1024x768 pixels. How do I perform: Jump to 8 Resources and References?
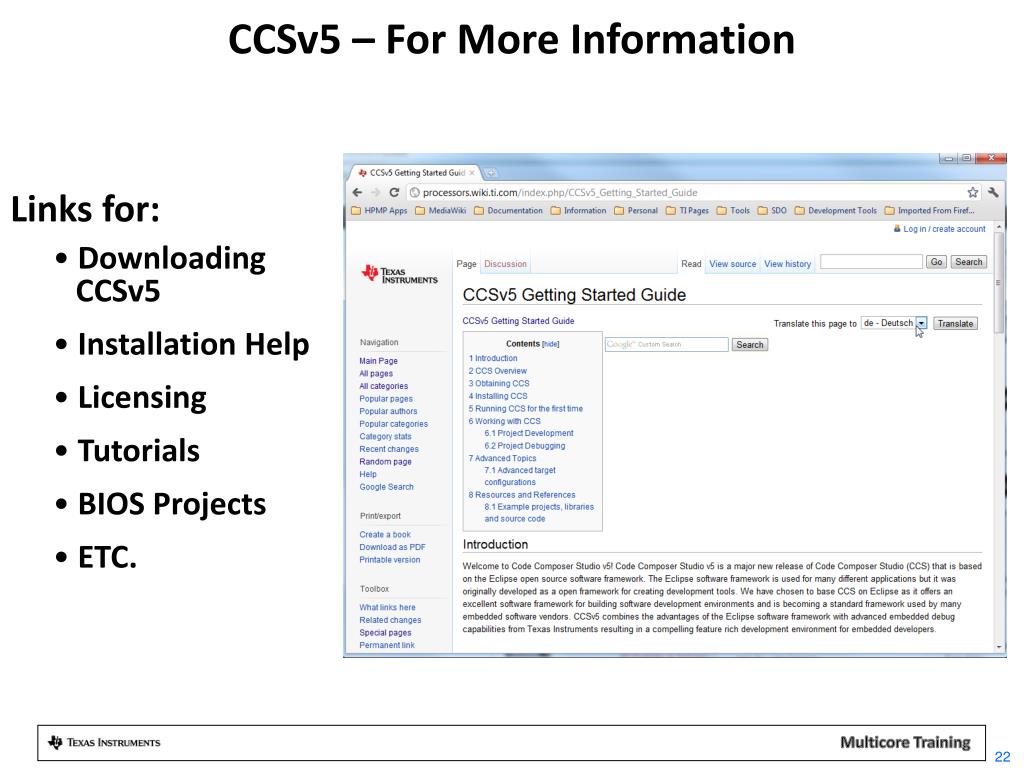(521, 495)
